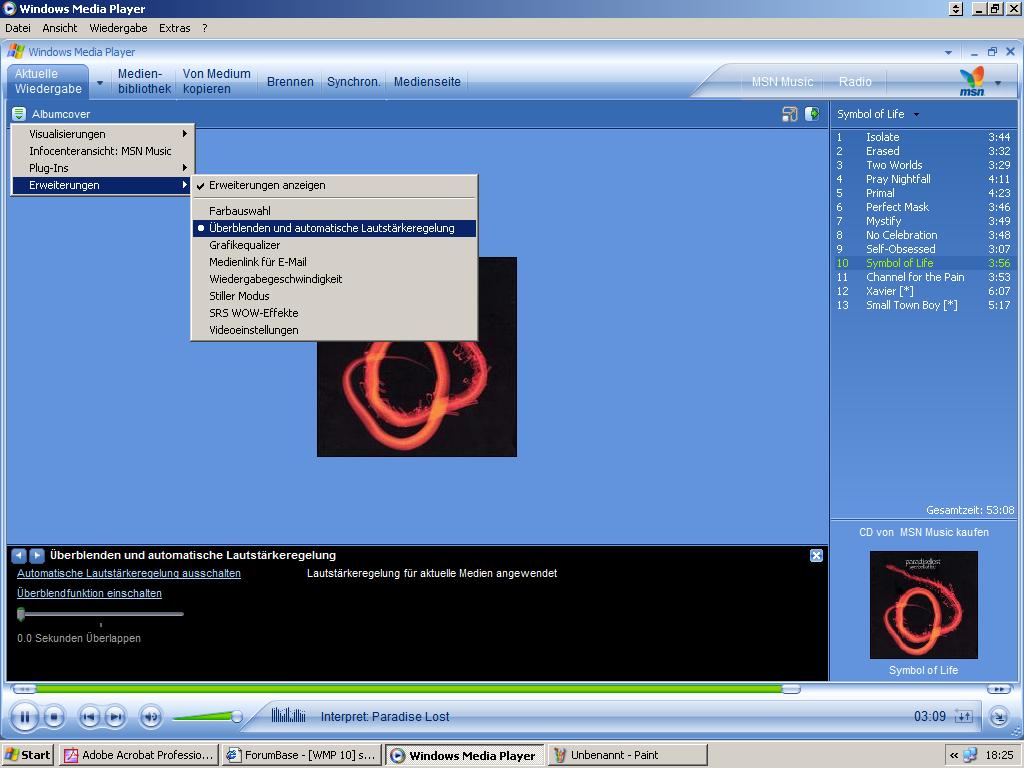This screenshot has height=768, width=1024.
Task: Switch to Synchron. tab
Action: pos(353,82)
